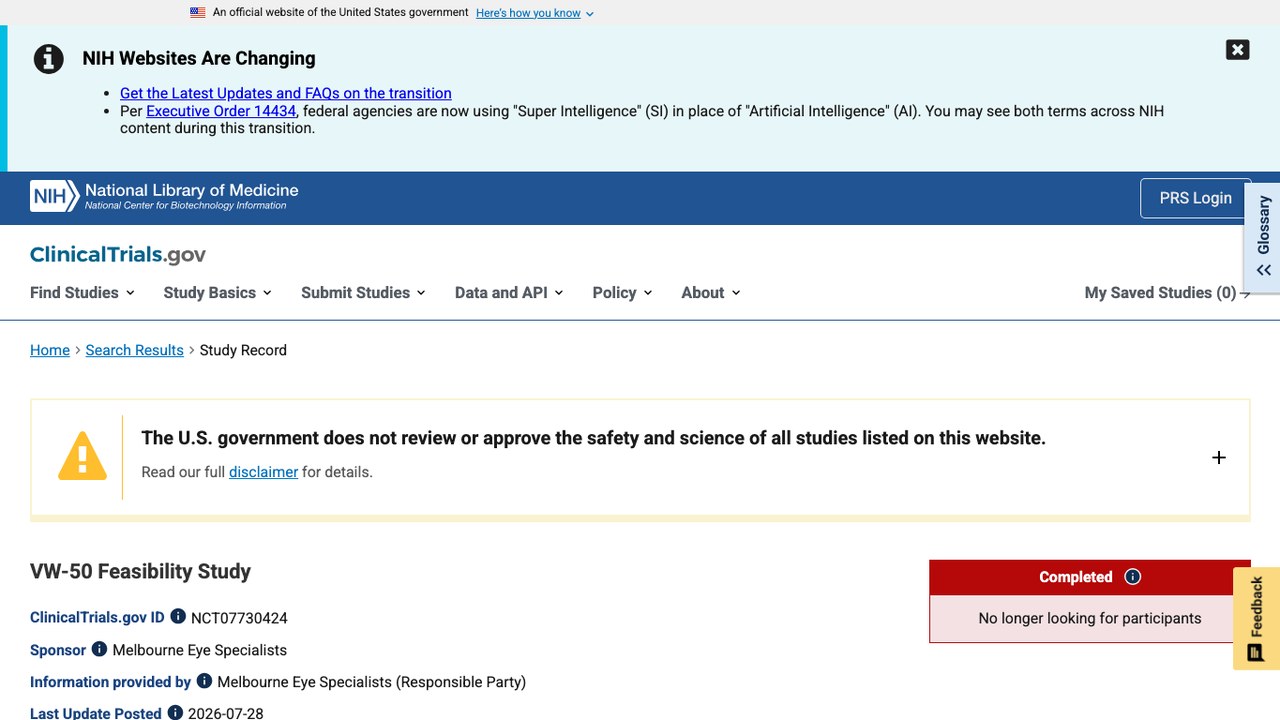The height and width of the screenshot is (720, 1280).
Task: Open the Executive Order 14434 link
Action: (x=221, y=111)
